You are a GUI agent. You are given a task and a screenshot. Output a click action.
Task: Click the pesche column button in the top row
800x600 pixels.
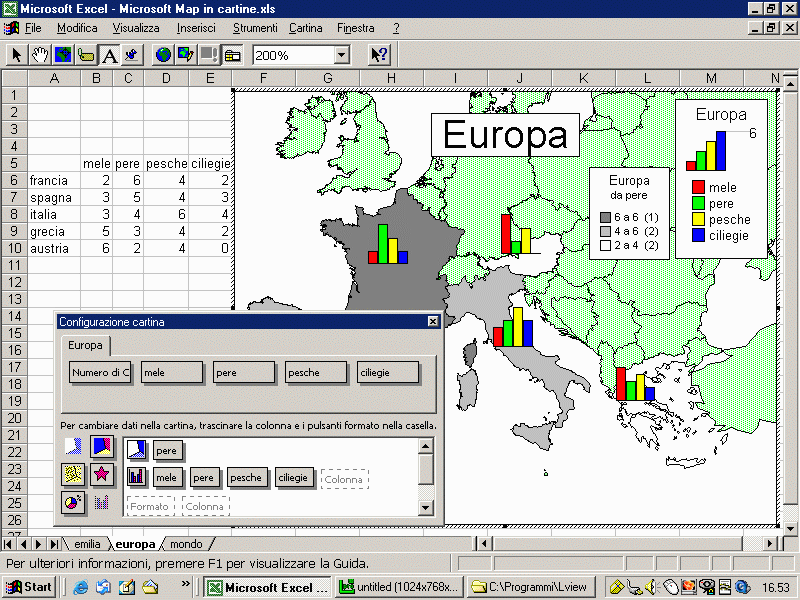tap(315, 373)
